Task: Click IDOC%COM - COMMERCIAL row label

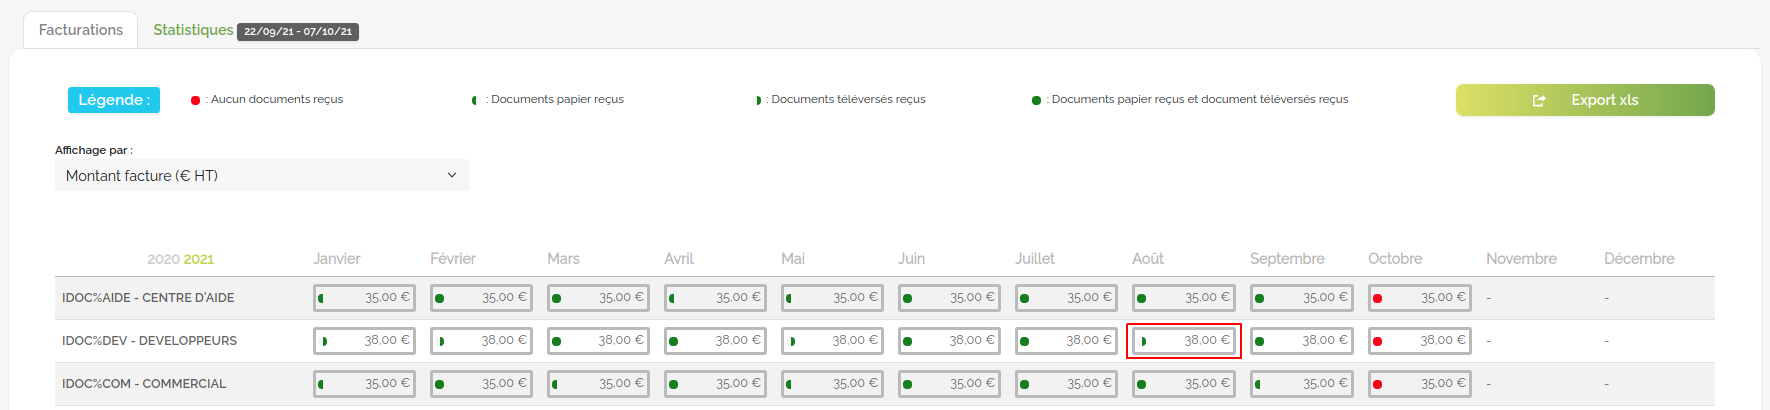Action: (x=144, y=384)
